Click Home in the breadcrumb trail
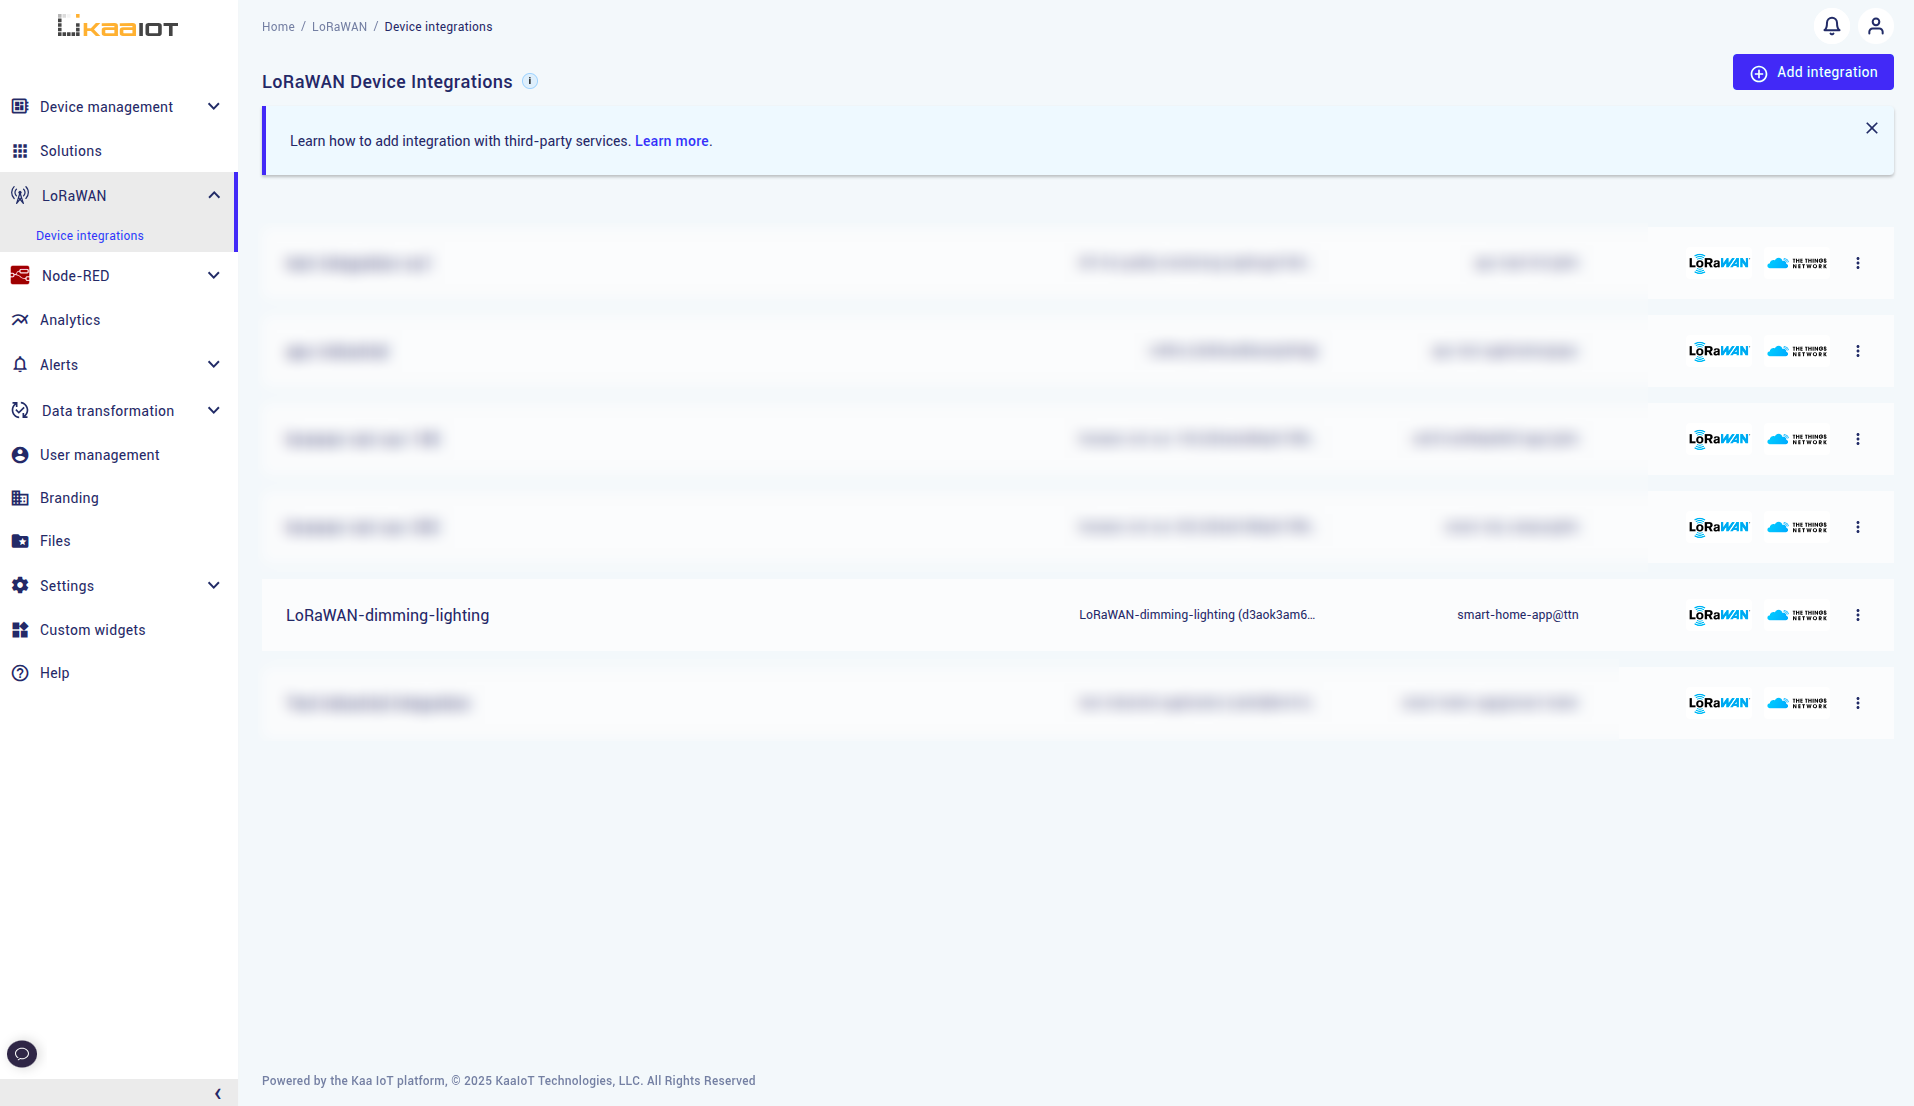The width and height of the screenshot is (1914, 1106). click(278, 26)
